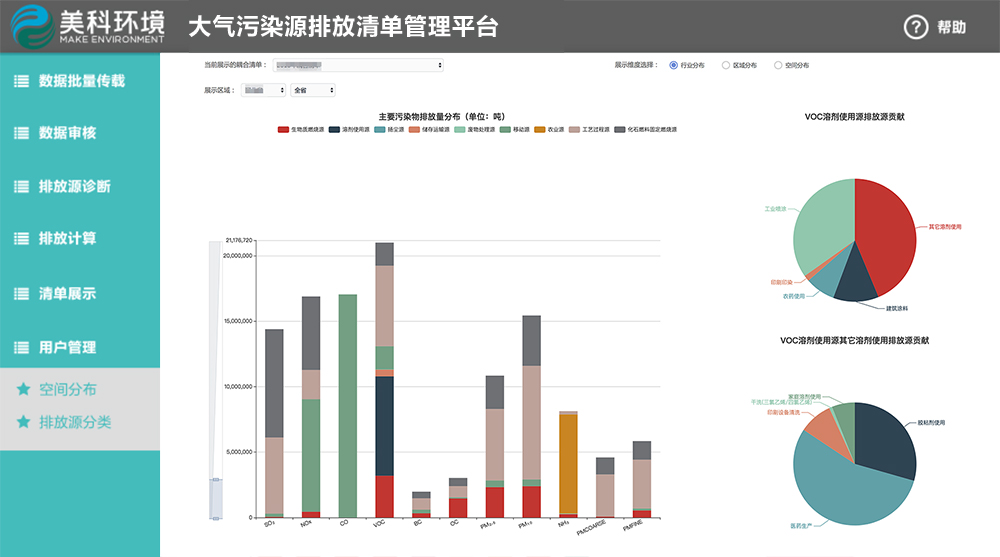Click star icon beside 排放源分类
This screenshot has width=1000, height=557.
coord(23,423)
